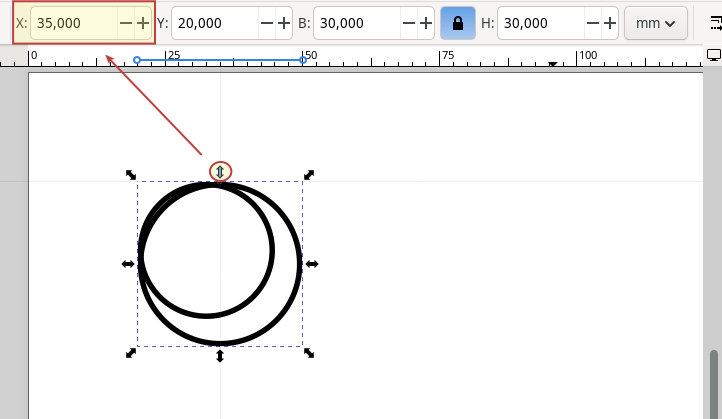Increase the width B value

point(426,23)
